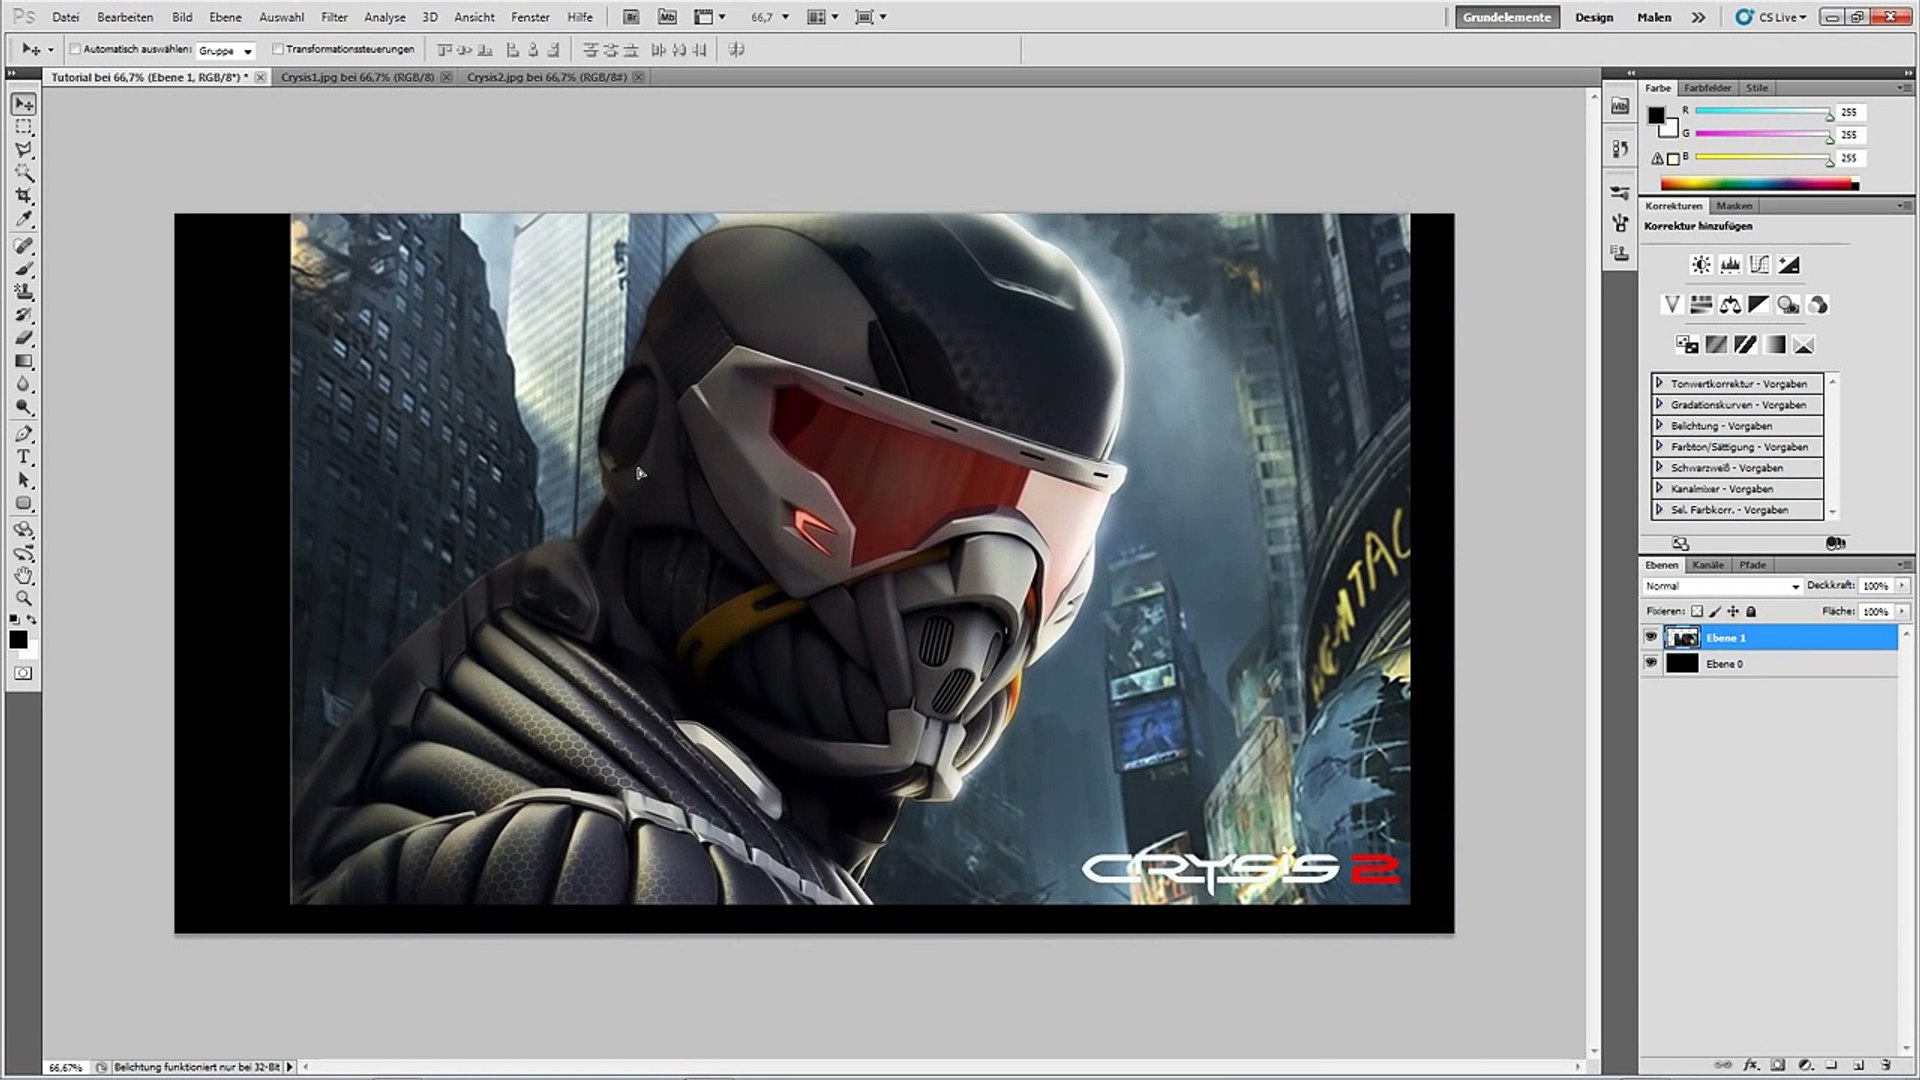This screenshot has width=1920, height=1080.
Task: Toggle lock transparent pixels in Fixieren
Action: click(1697, 611)
